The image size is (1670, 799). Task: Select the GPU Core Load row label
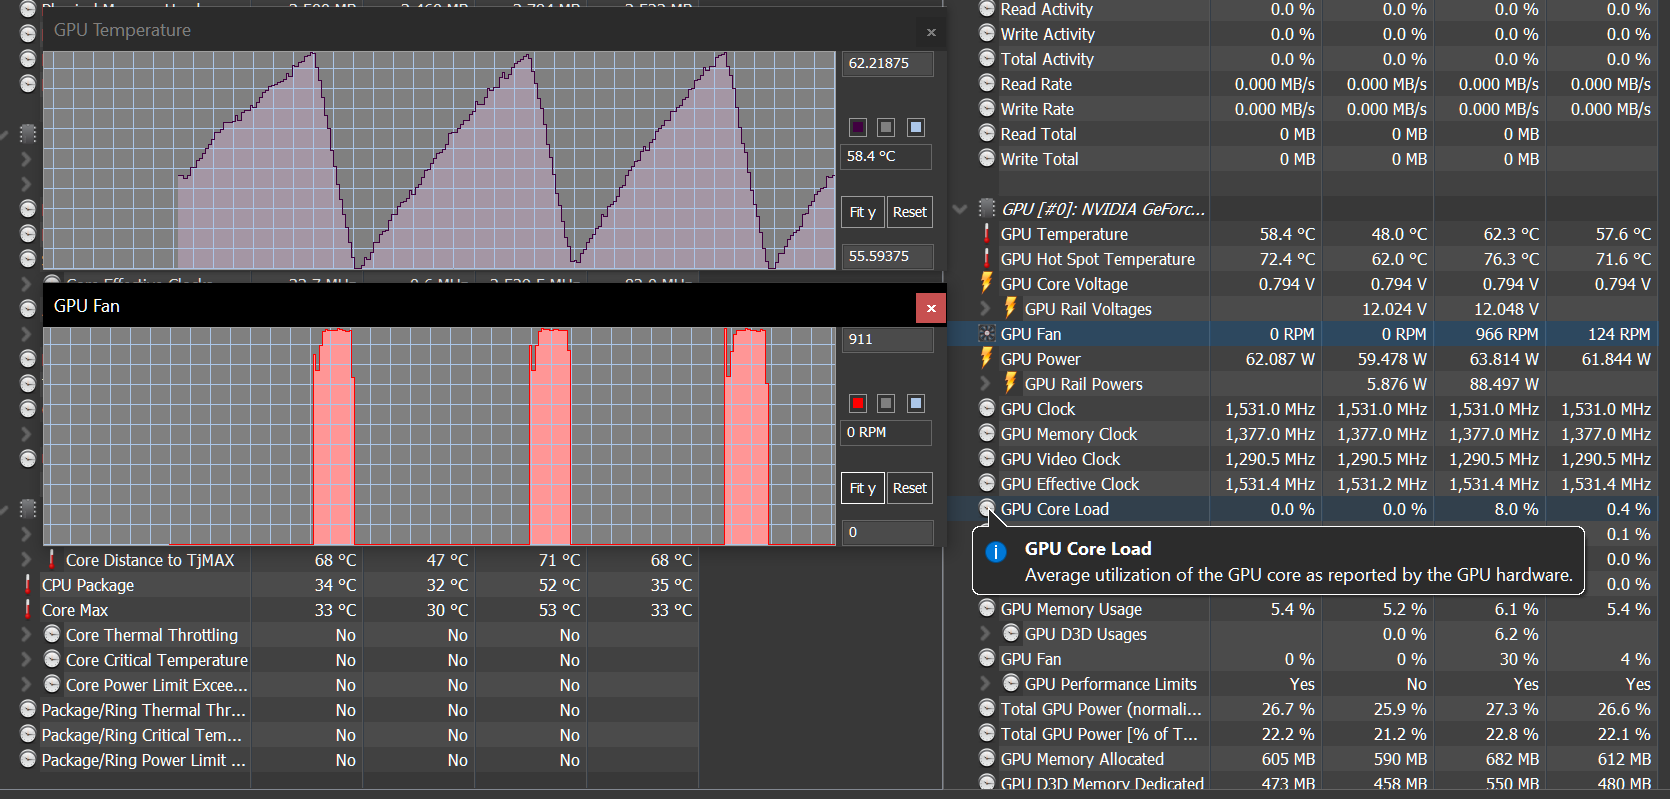1054,509
